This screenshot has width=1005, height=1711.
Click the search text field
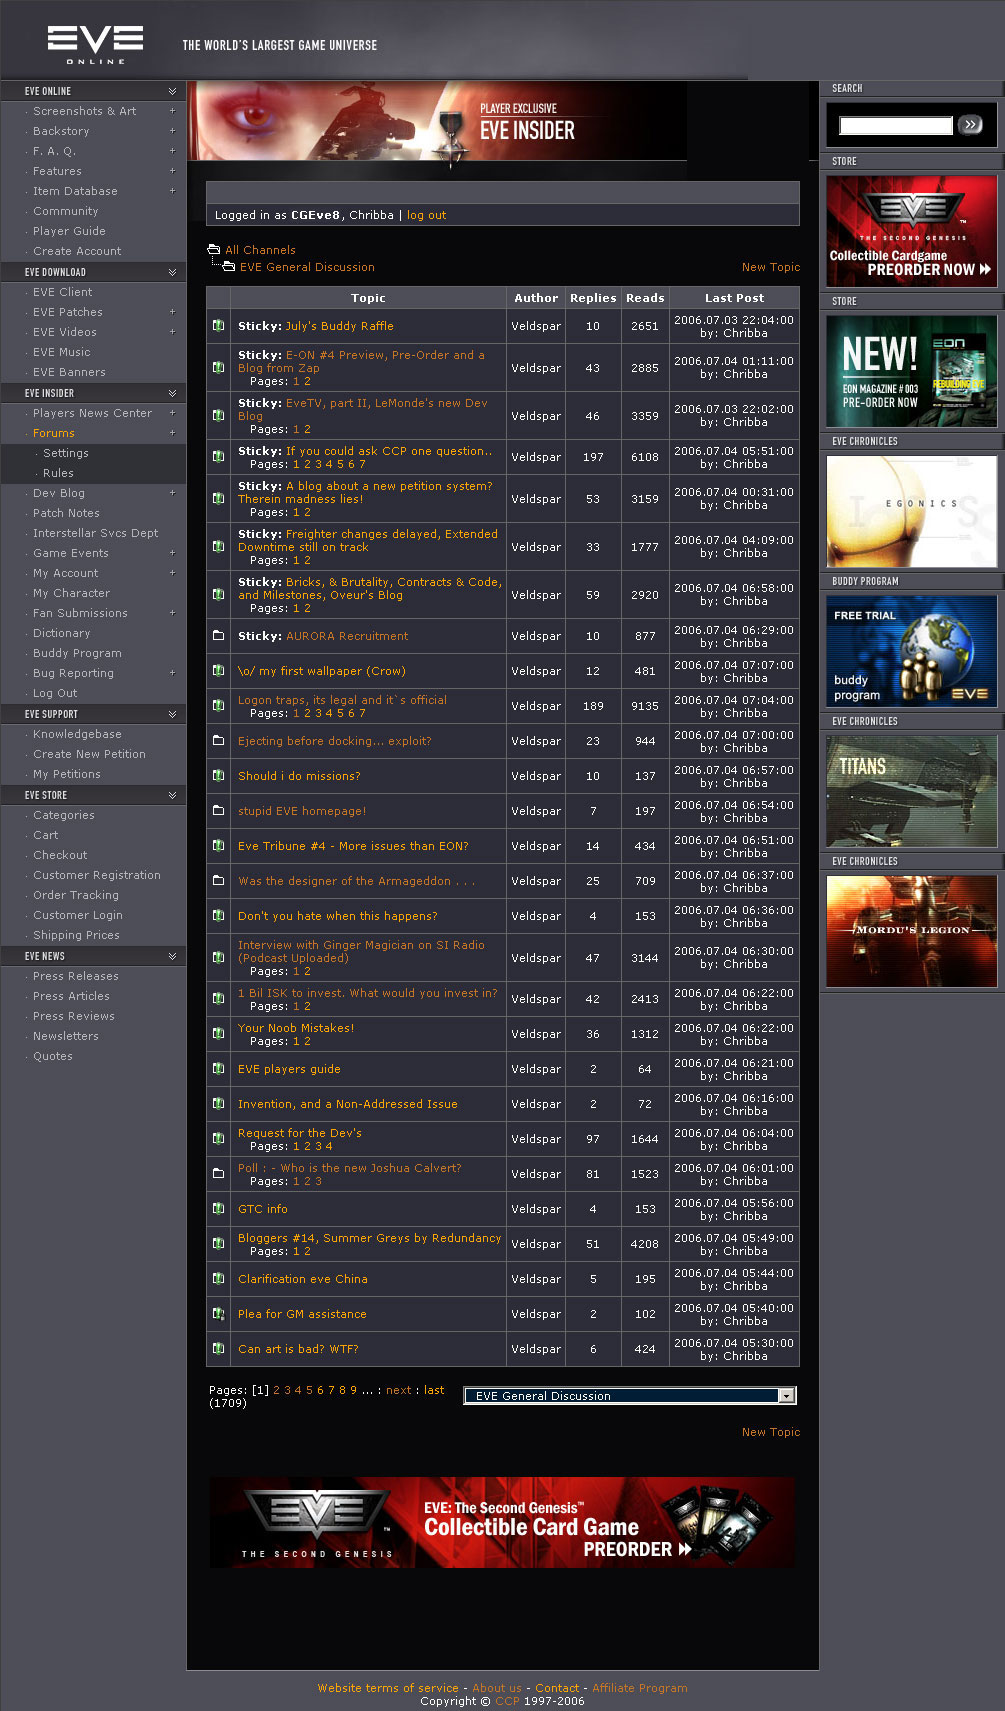coord(896,125)
